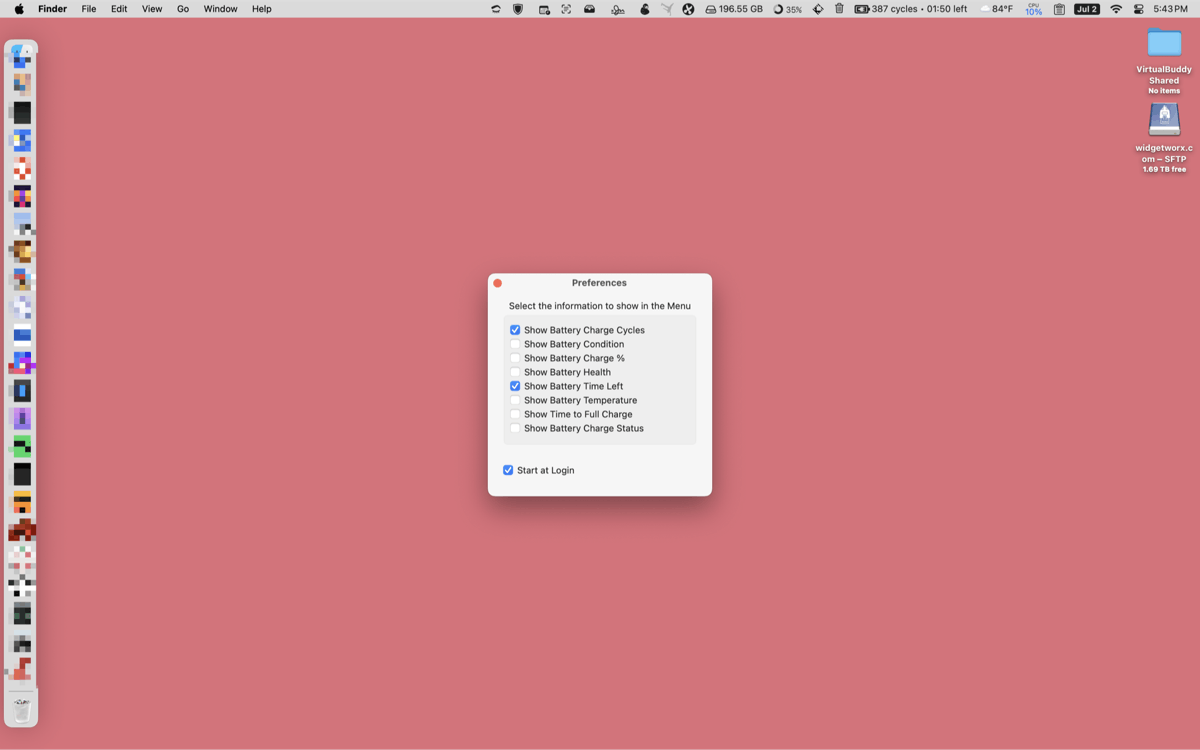Open the File menu
The width and height of the screenshot is (1200, 750).
89,9
